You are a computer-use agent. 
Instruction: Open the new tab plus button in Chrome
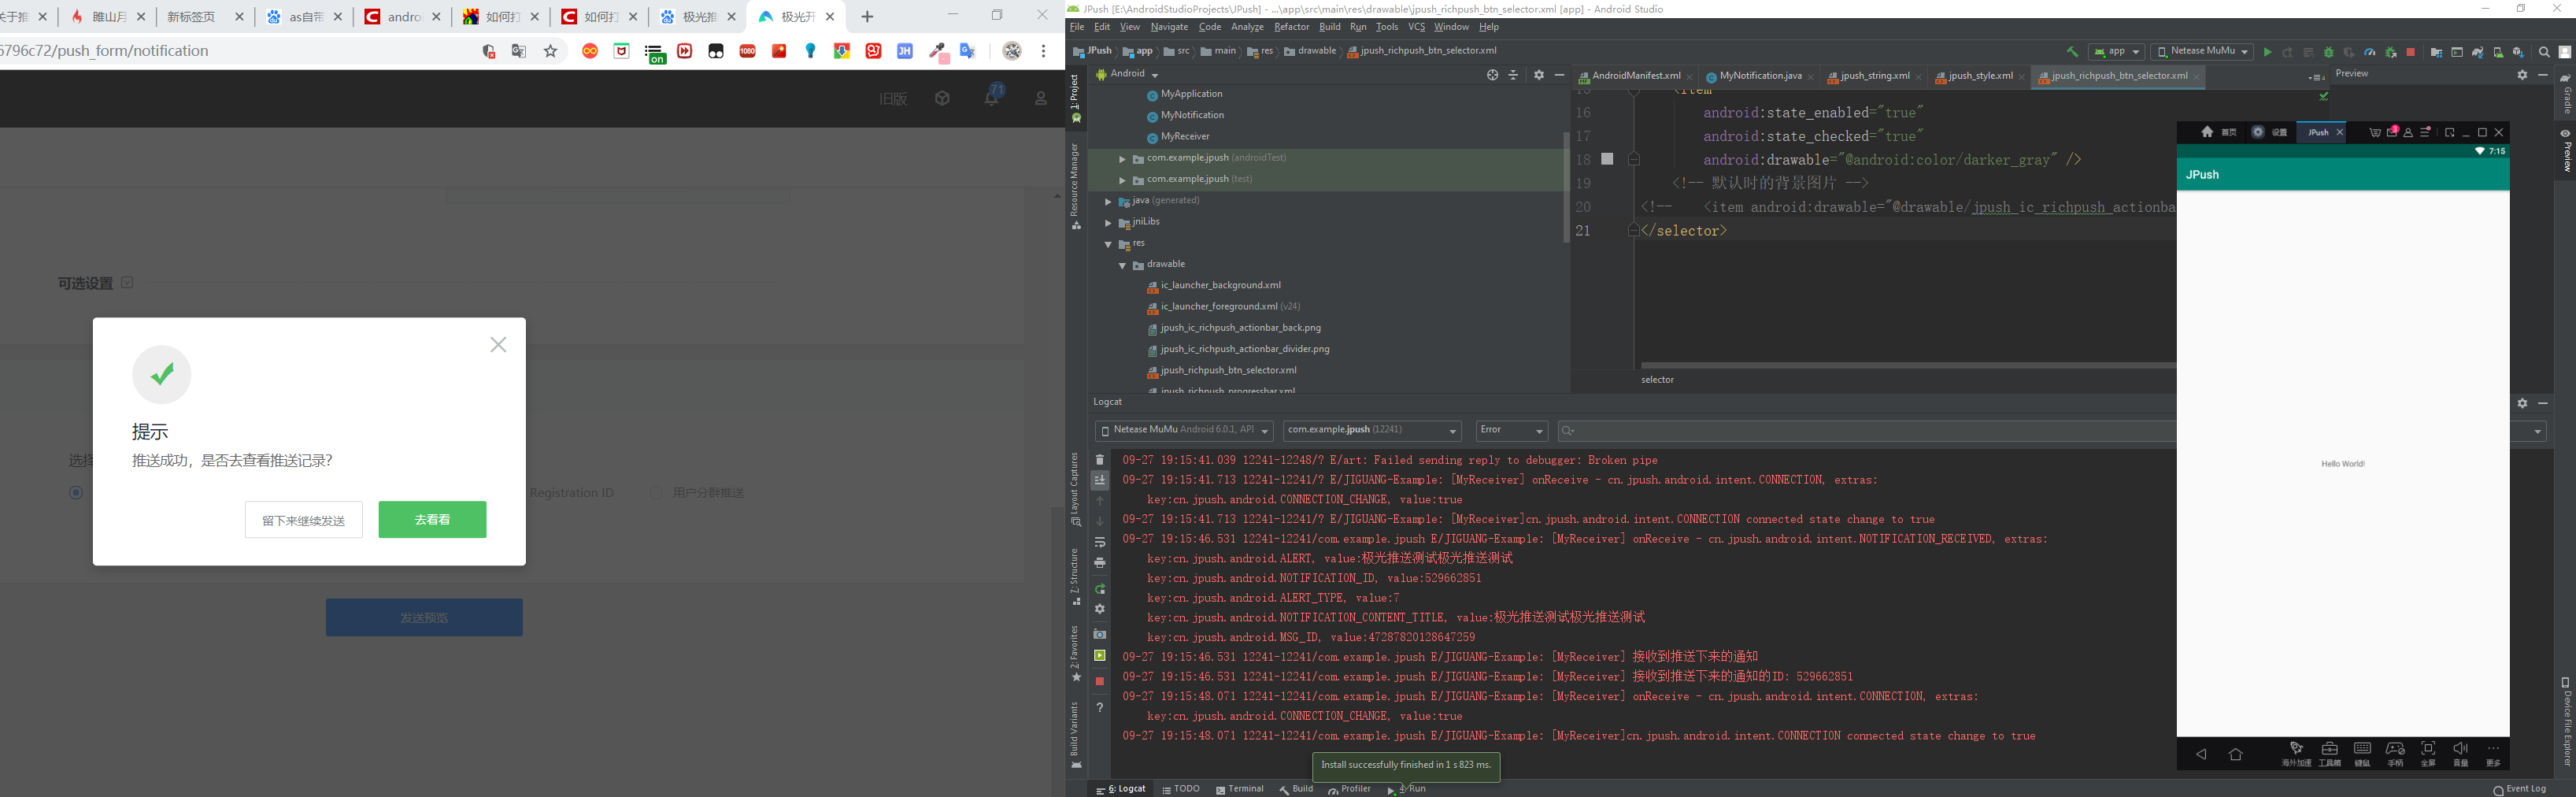pos(867,17)
